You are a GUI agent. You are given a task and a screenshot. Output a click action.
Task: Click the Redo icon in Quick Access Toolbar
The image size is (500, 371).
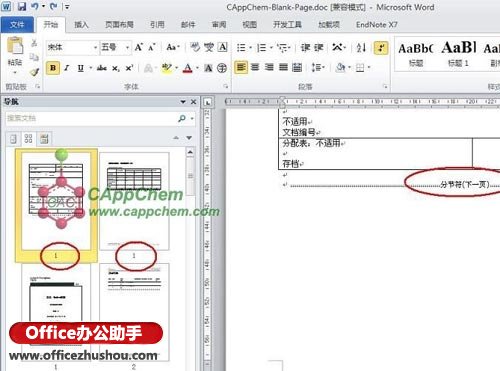[x=53, y=6]
